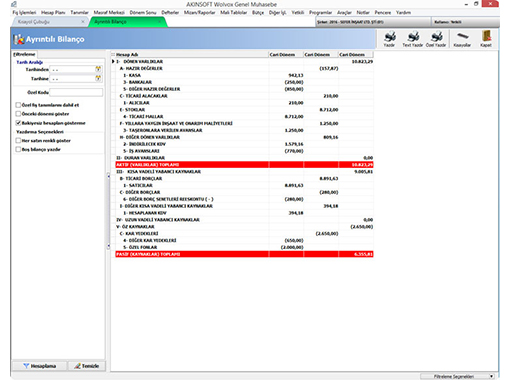Select the 2- İNDİRİLECEK KDV row
510x380 pixels.
(244, 144)
